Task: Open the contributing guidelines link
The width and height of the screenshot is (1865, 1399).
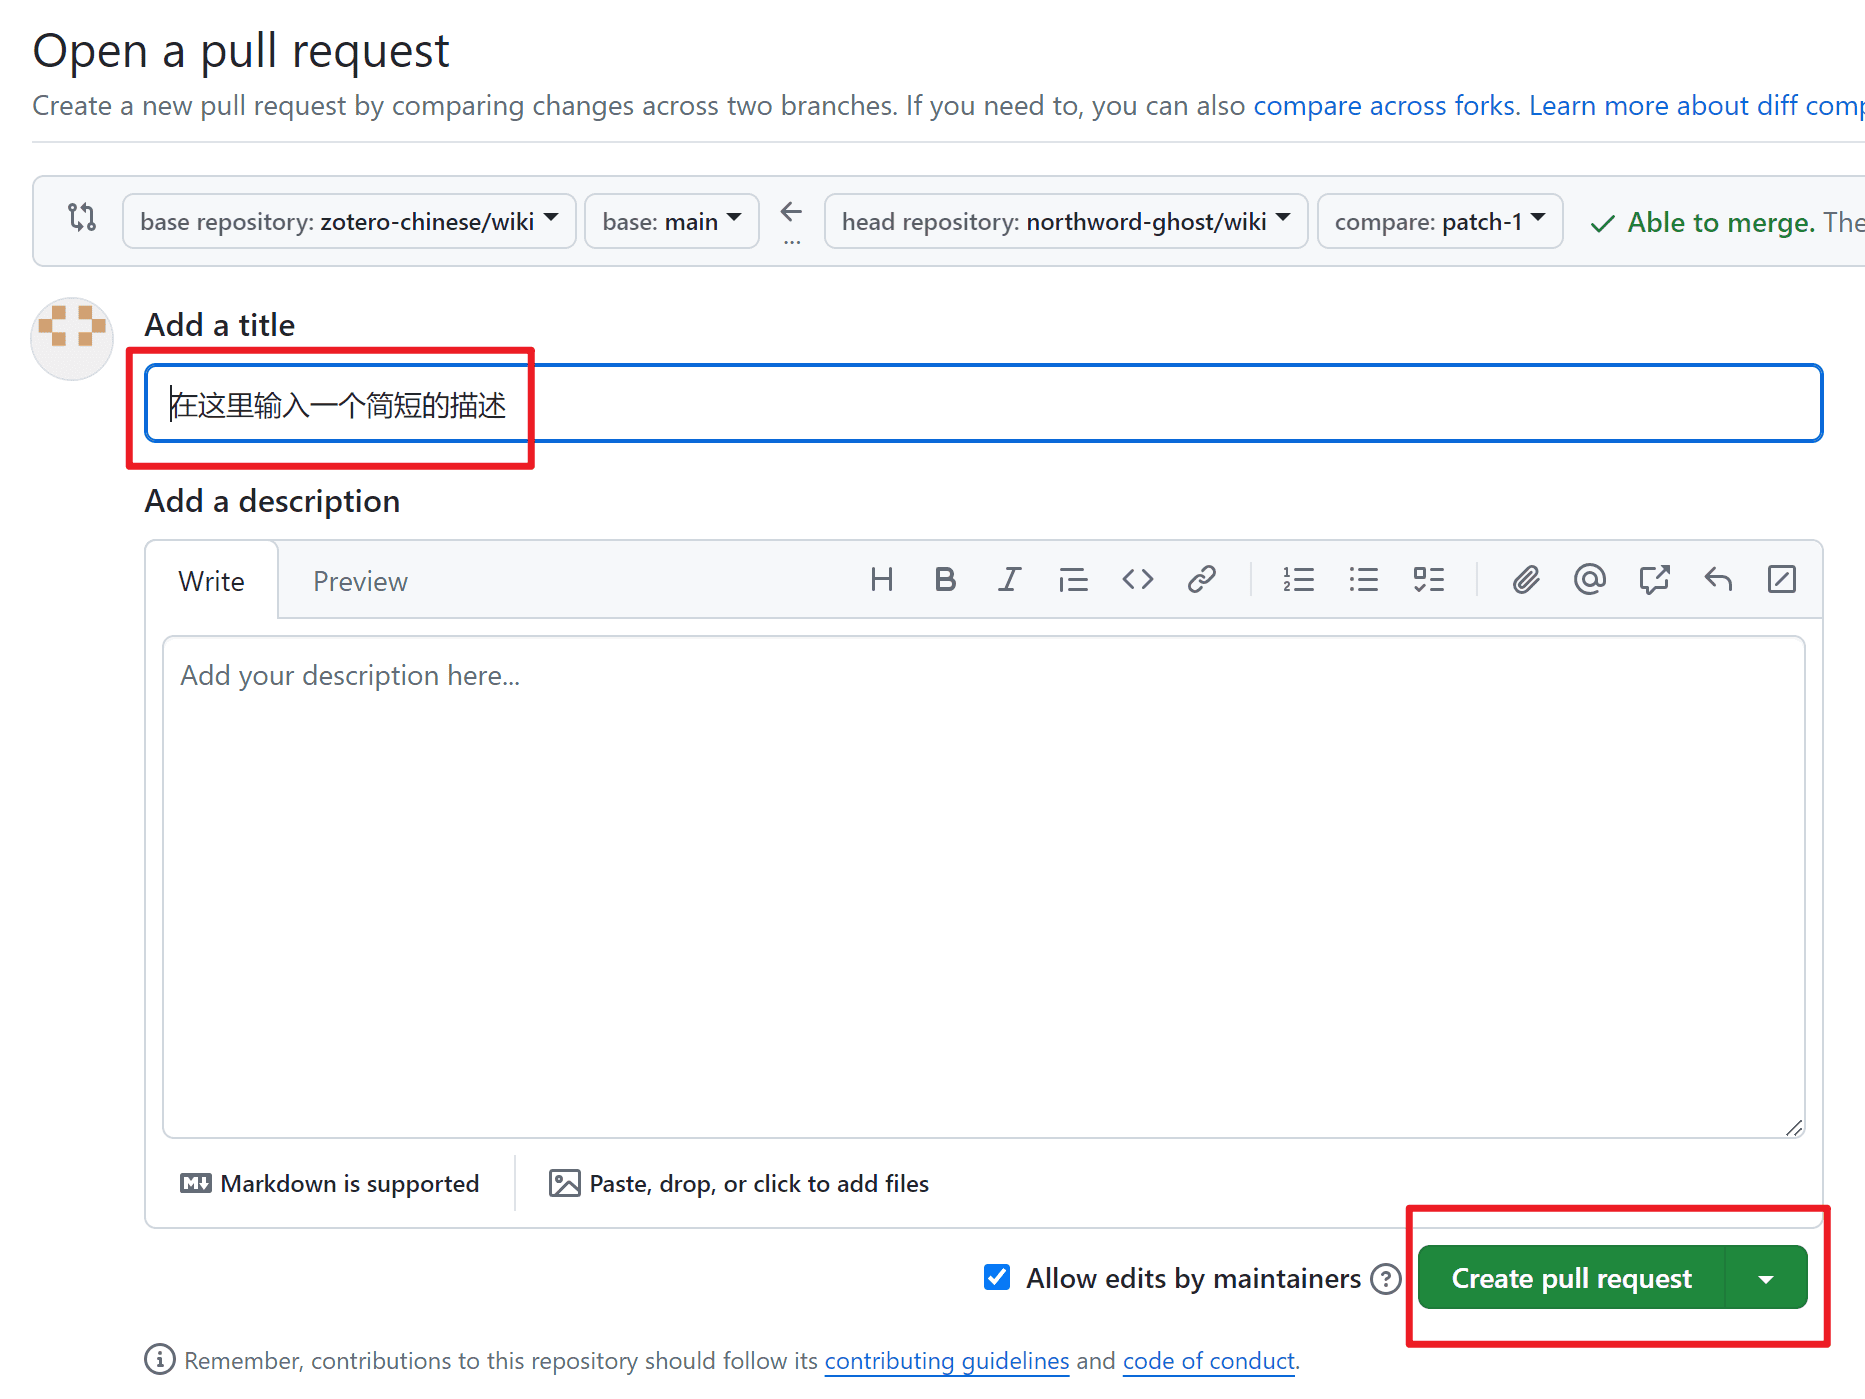Action: click(x=946, y=1361)
